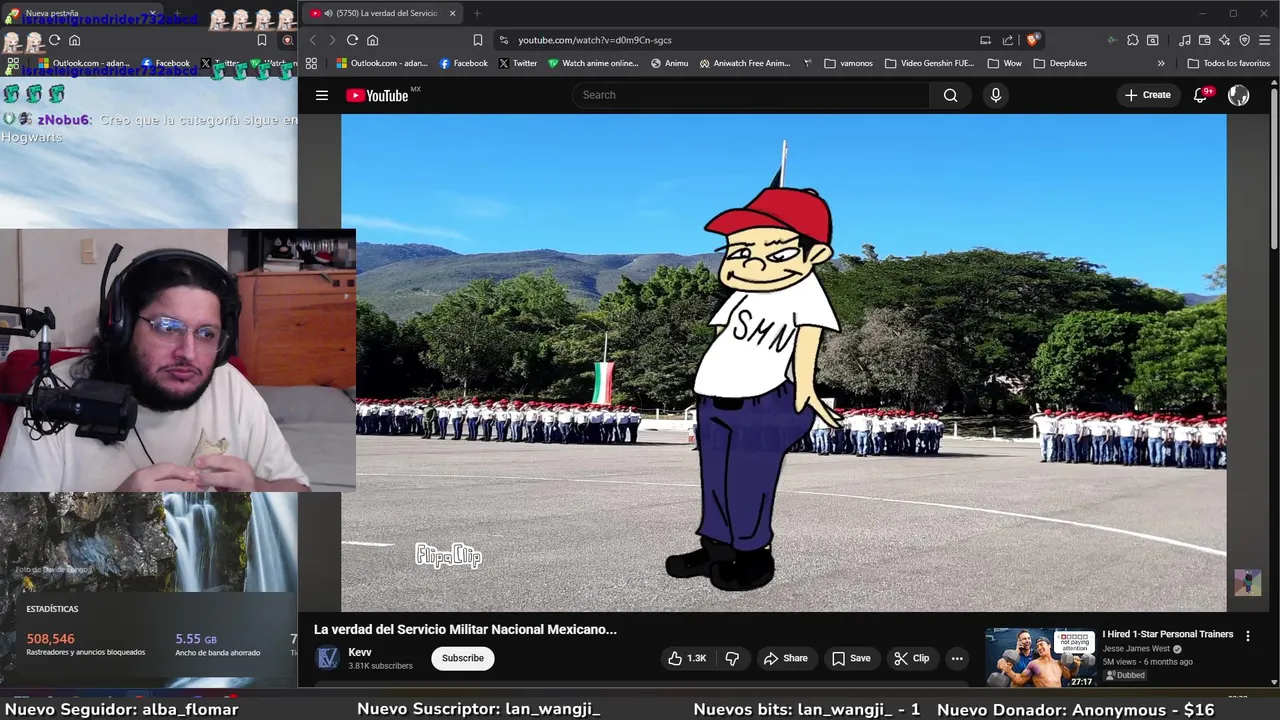The width and height of the screenshot is (1280, 720).
Task: Click the home icon in YouTube browser window
Action: 373,40
